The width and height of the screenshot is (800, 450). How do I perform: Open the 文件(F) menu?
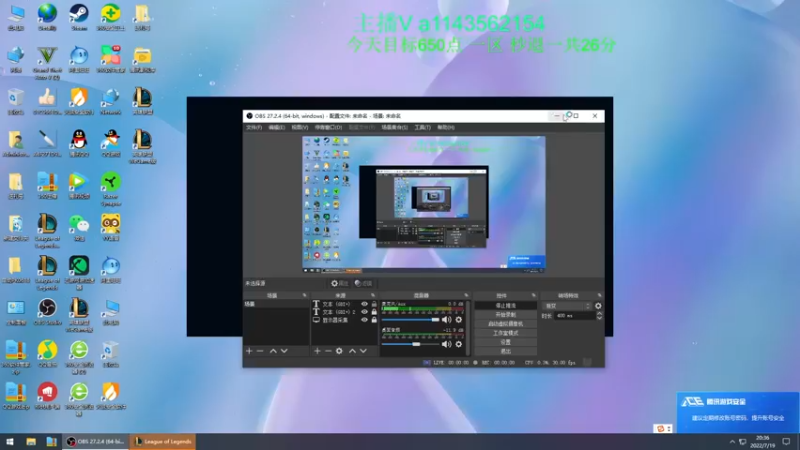254,128
